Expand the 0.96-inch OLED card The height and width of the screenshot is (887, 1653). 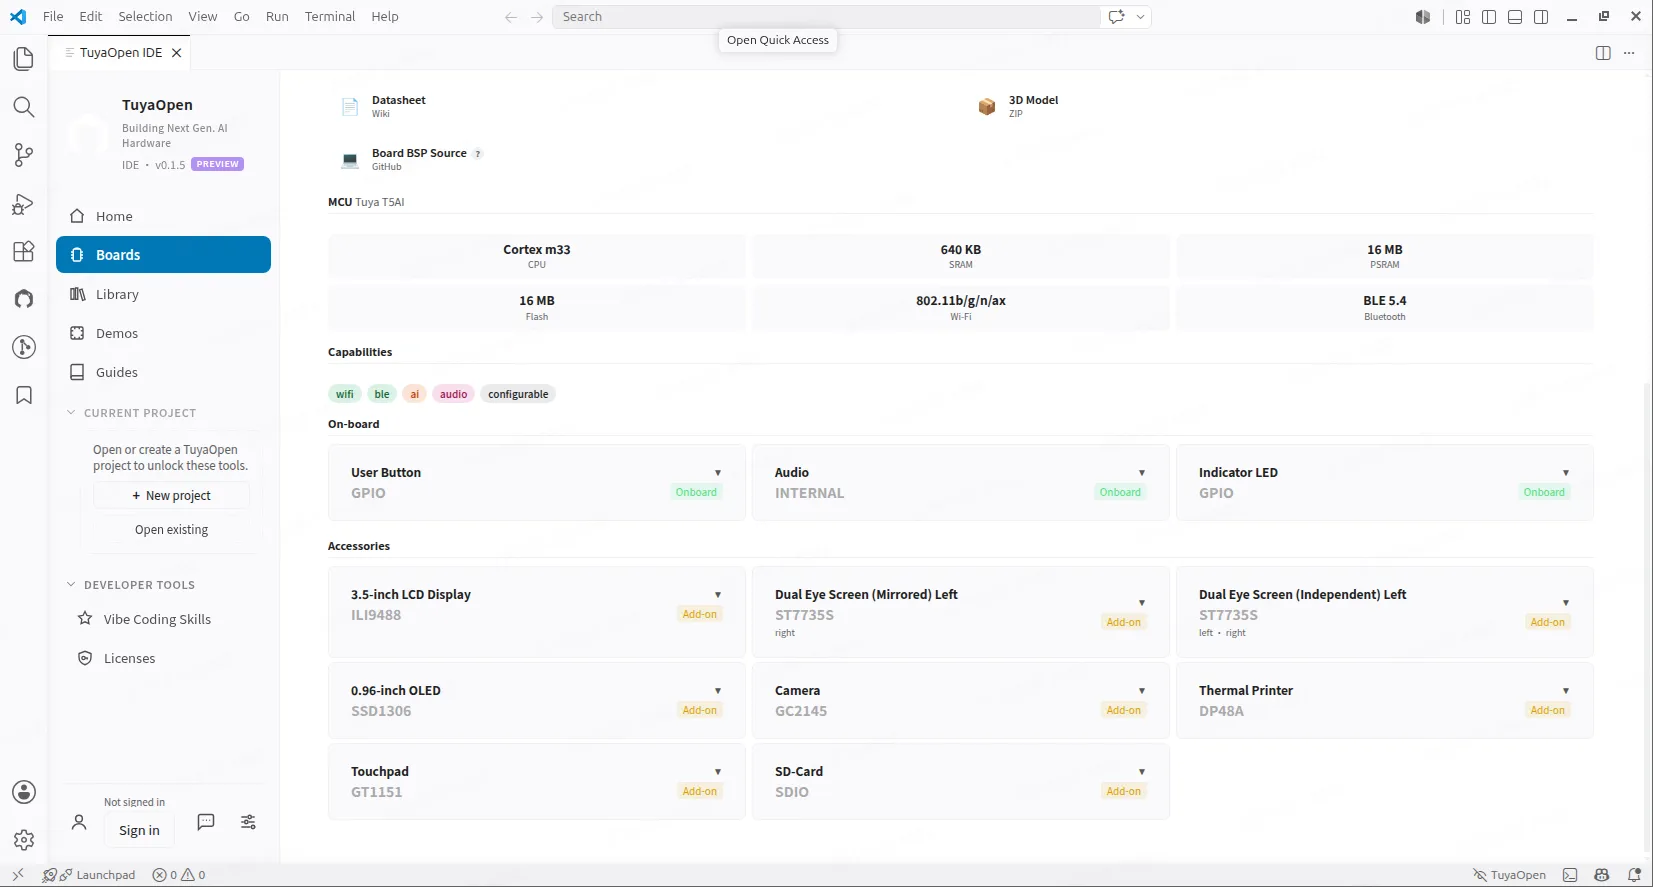point(718,691)
